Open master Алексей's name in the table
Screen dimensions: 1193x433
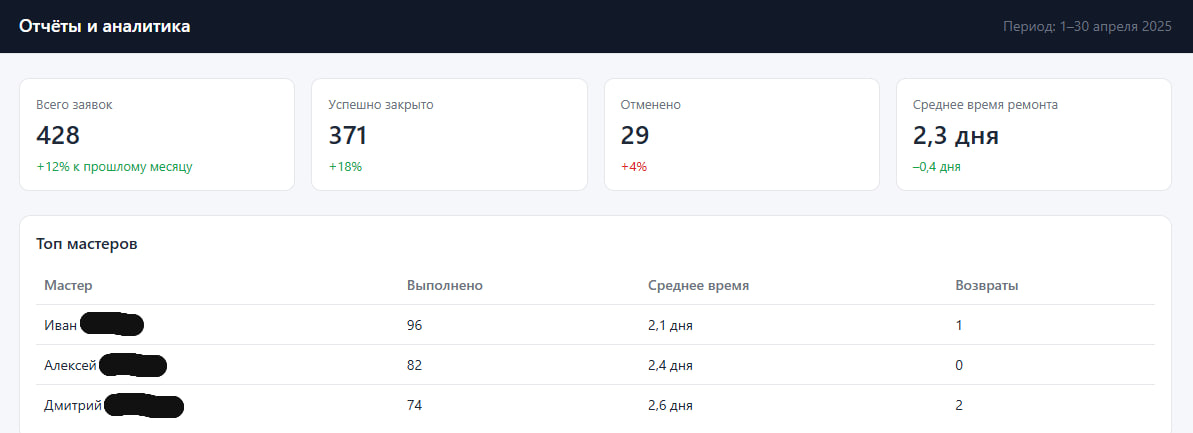point(70,366)
